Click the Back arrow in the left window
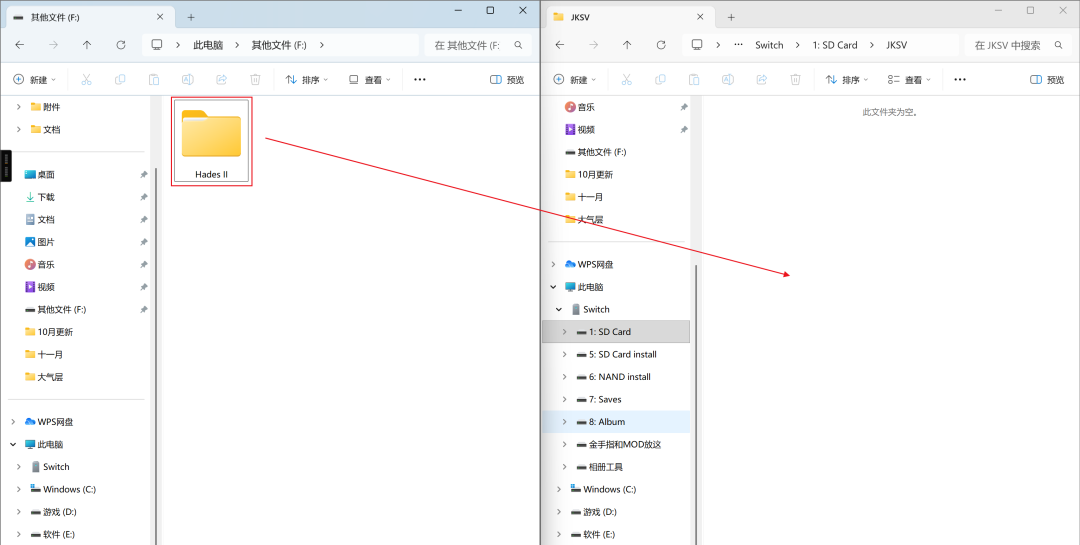The height and width of the screenshot is (545, 1080). click(x=20, y=45)
